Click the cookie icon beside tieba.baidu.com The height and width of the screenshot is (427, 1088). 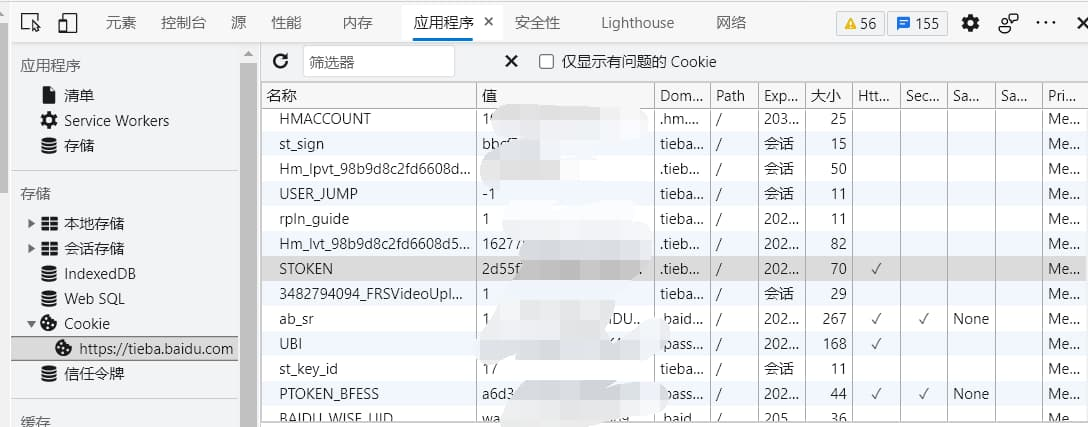63,348
